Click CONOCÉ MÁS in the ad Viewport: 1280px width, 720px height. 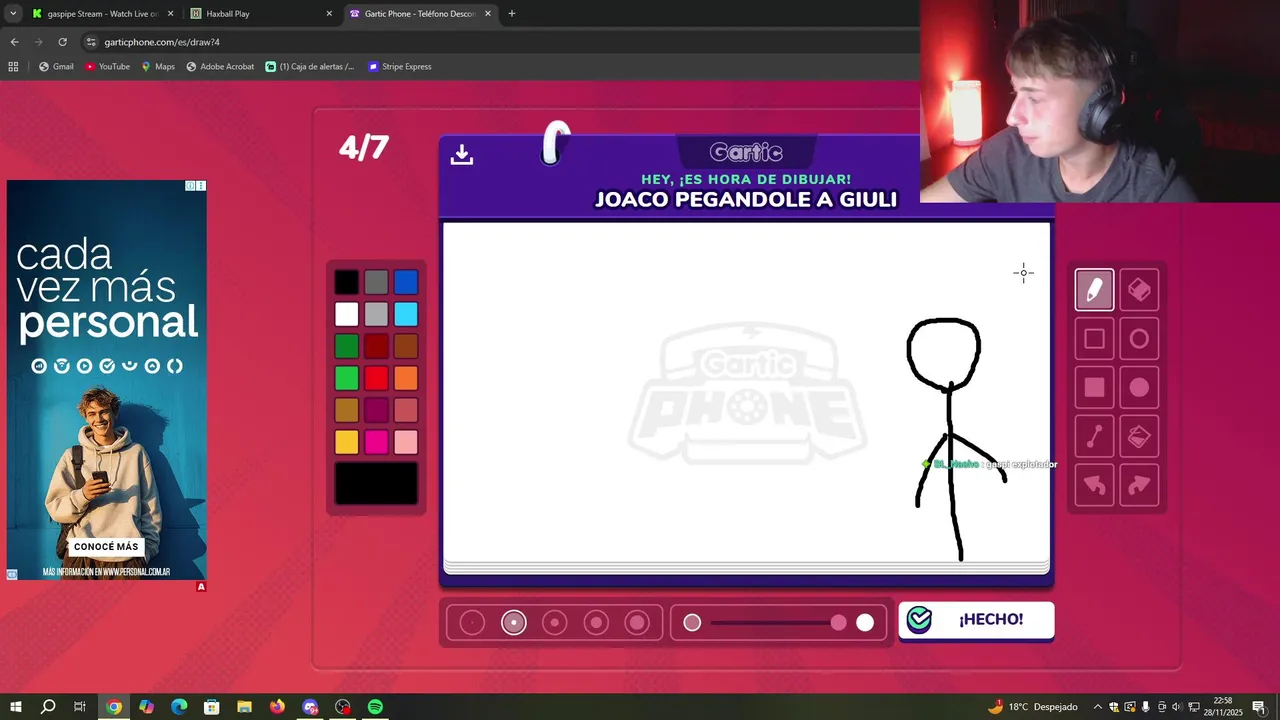click(x=106, y=547)
